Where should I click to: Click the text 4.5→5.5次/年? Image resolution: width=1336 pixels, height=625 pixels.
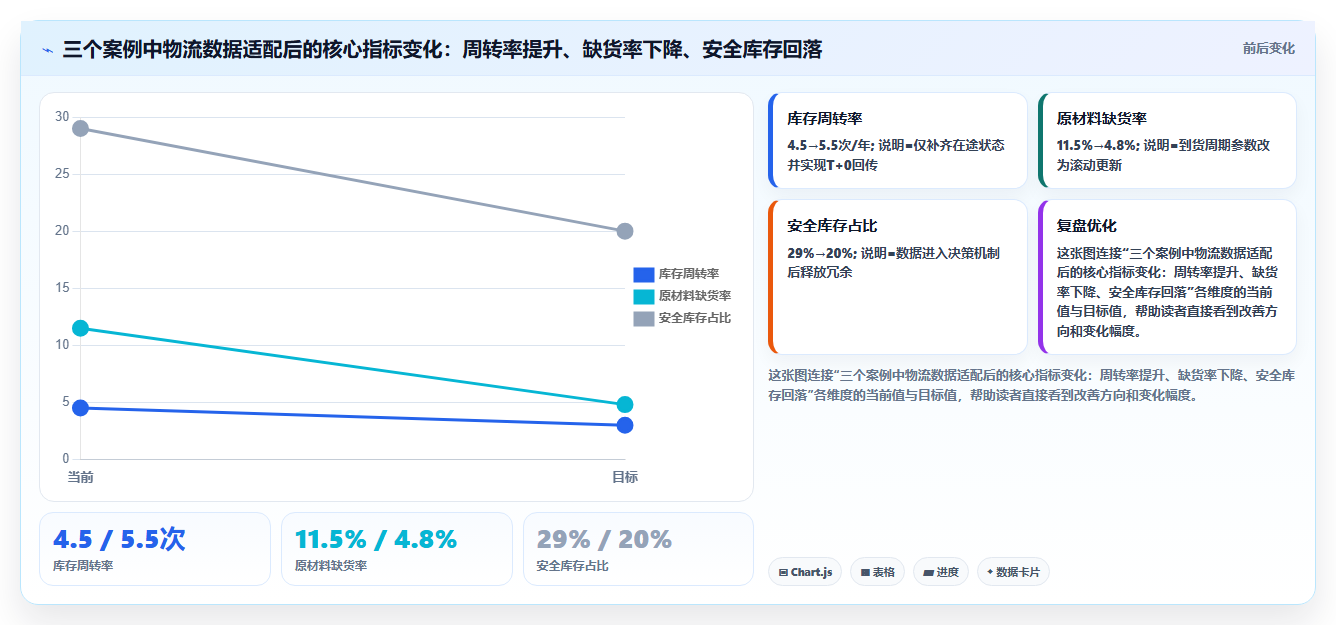[x=829, y=145]
